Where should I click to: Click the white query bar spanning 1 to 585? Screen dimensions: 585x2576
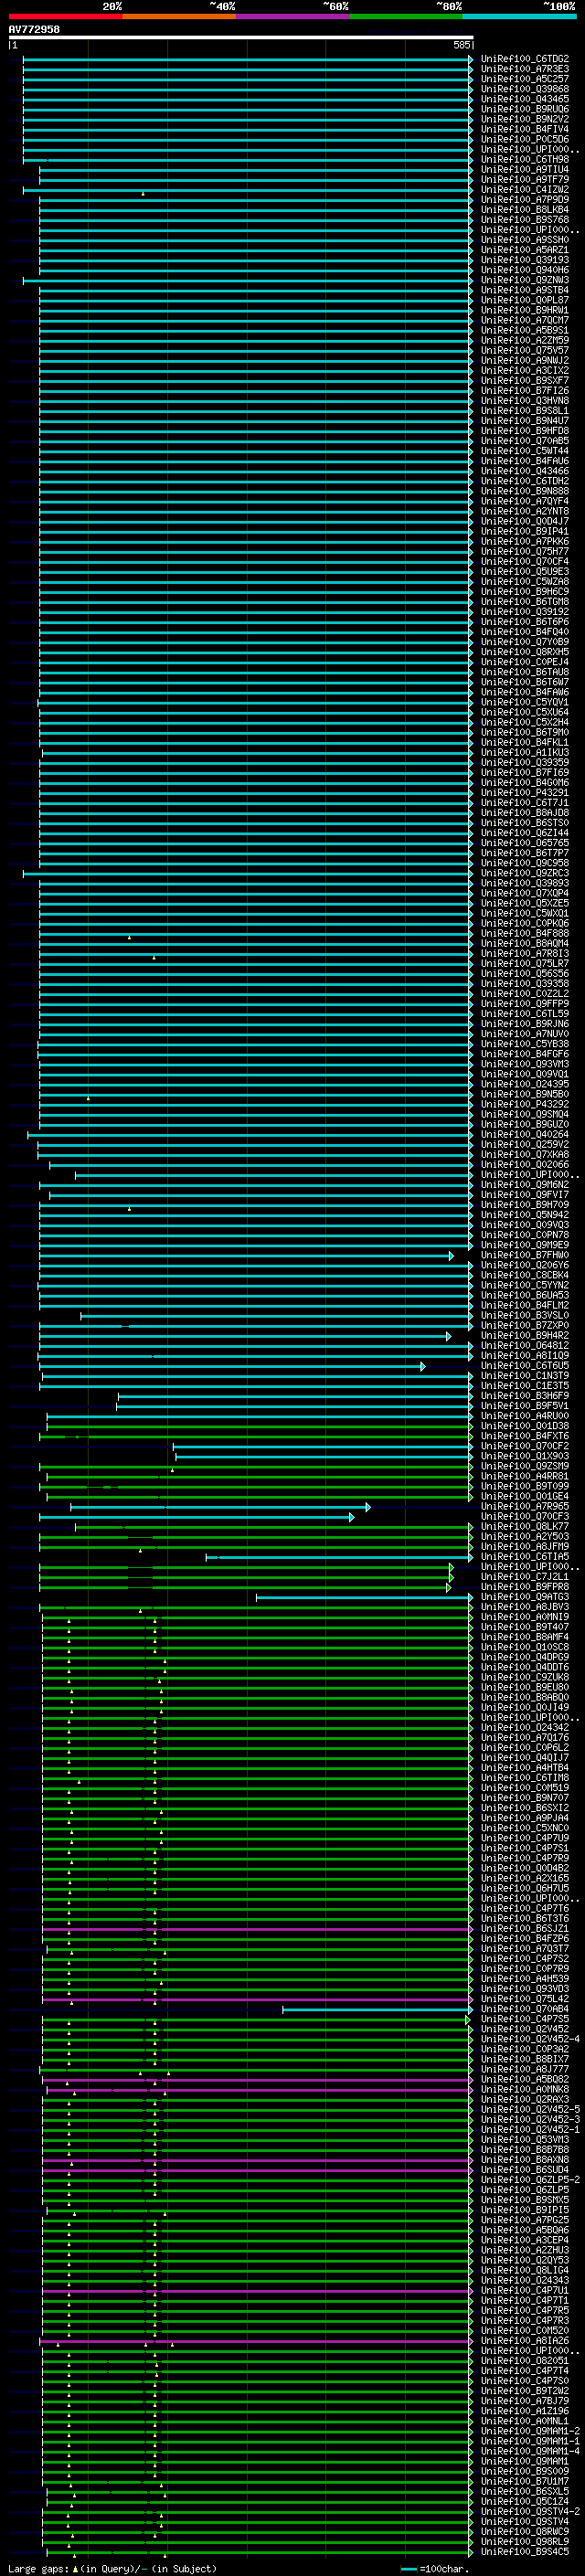241,38
